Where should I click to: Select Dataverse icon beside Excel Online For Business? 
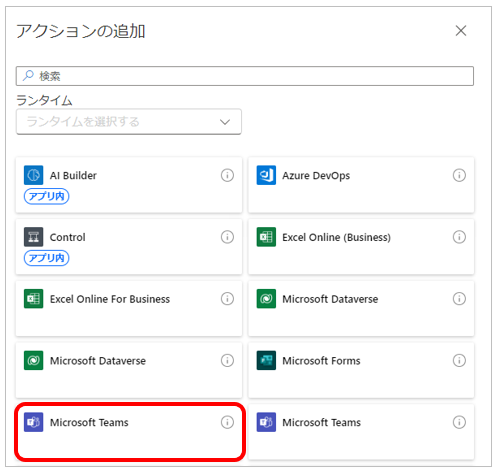(x=266, y=299)
